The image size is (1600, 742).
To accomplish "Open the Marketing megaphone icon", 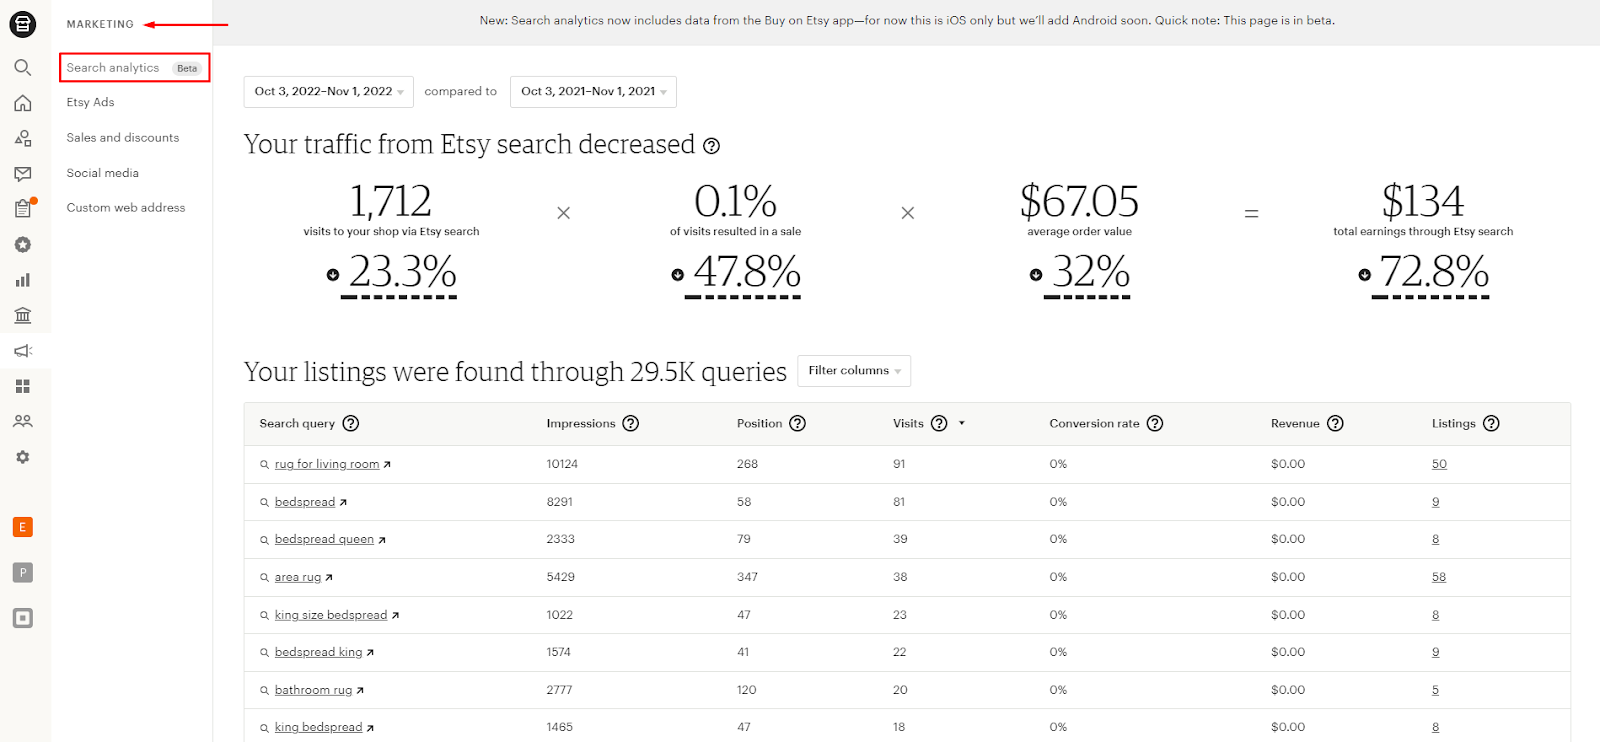I will tap(22, 351).
